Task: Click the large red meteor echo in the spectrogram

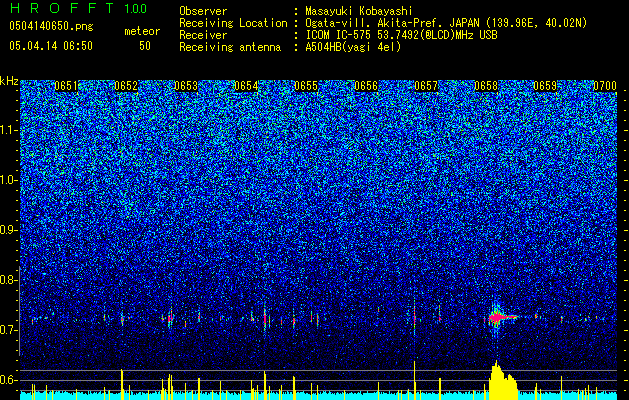Action: pos(501,318)
